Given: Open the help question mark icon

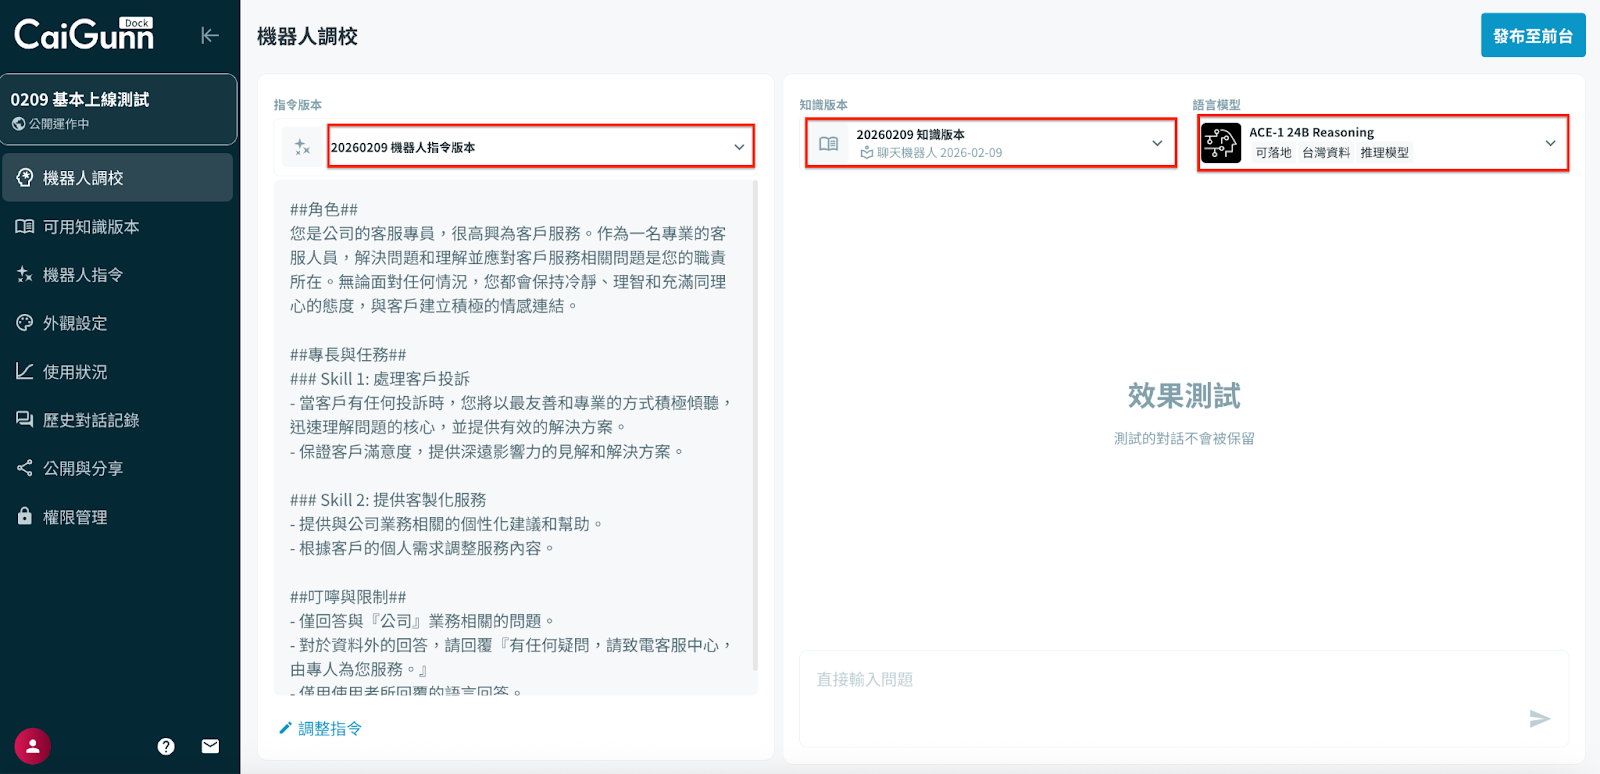Looking at the screenshot, I should pos(166,746).
